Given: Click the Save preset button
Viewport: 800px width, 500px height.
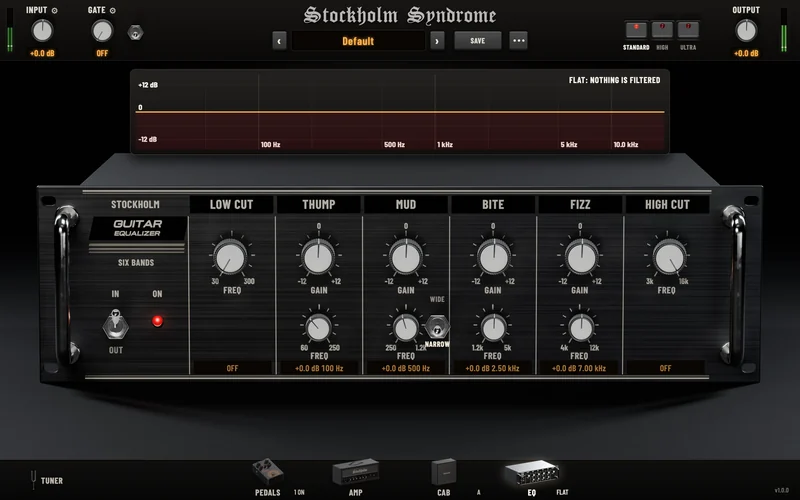Looking at the screenshot, I should pos(478,41).
